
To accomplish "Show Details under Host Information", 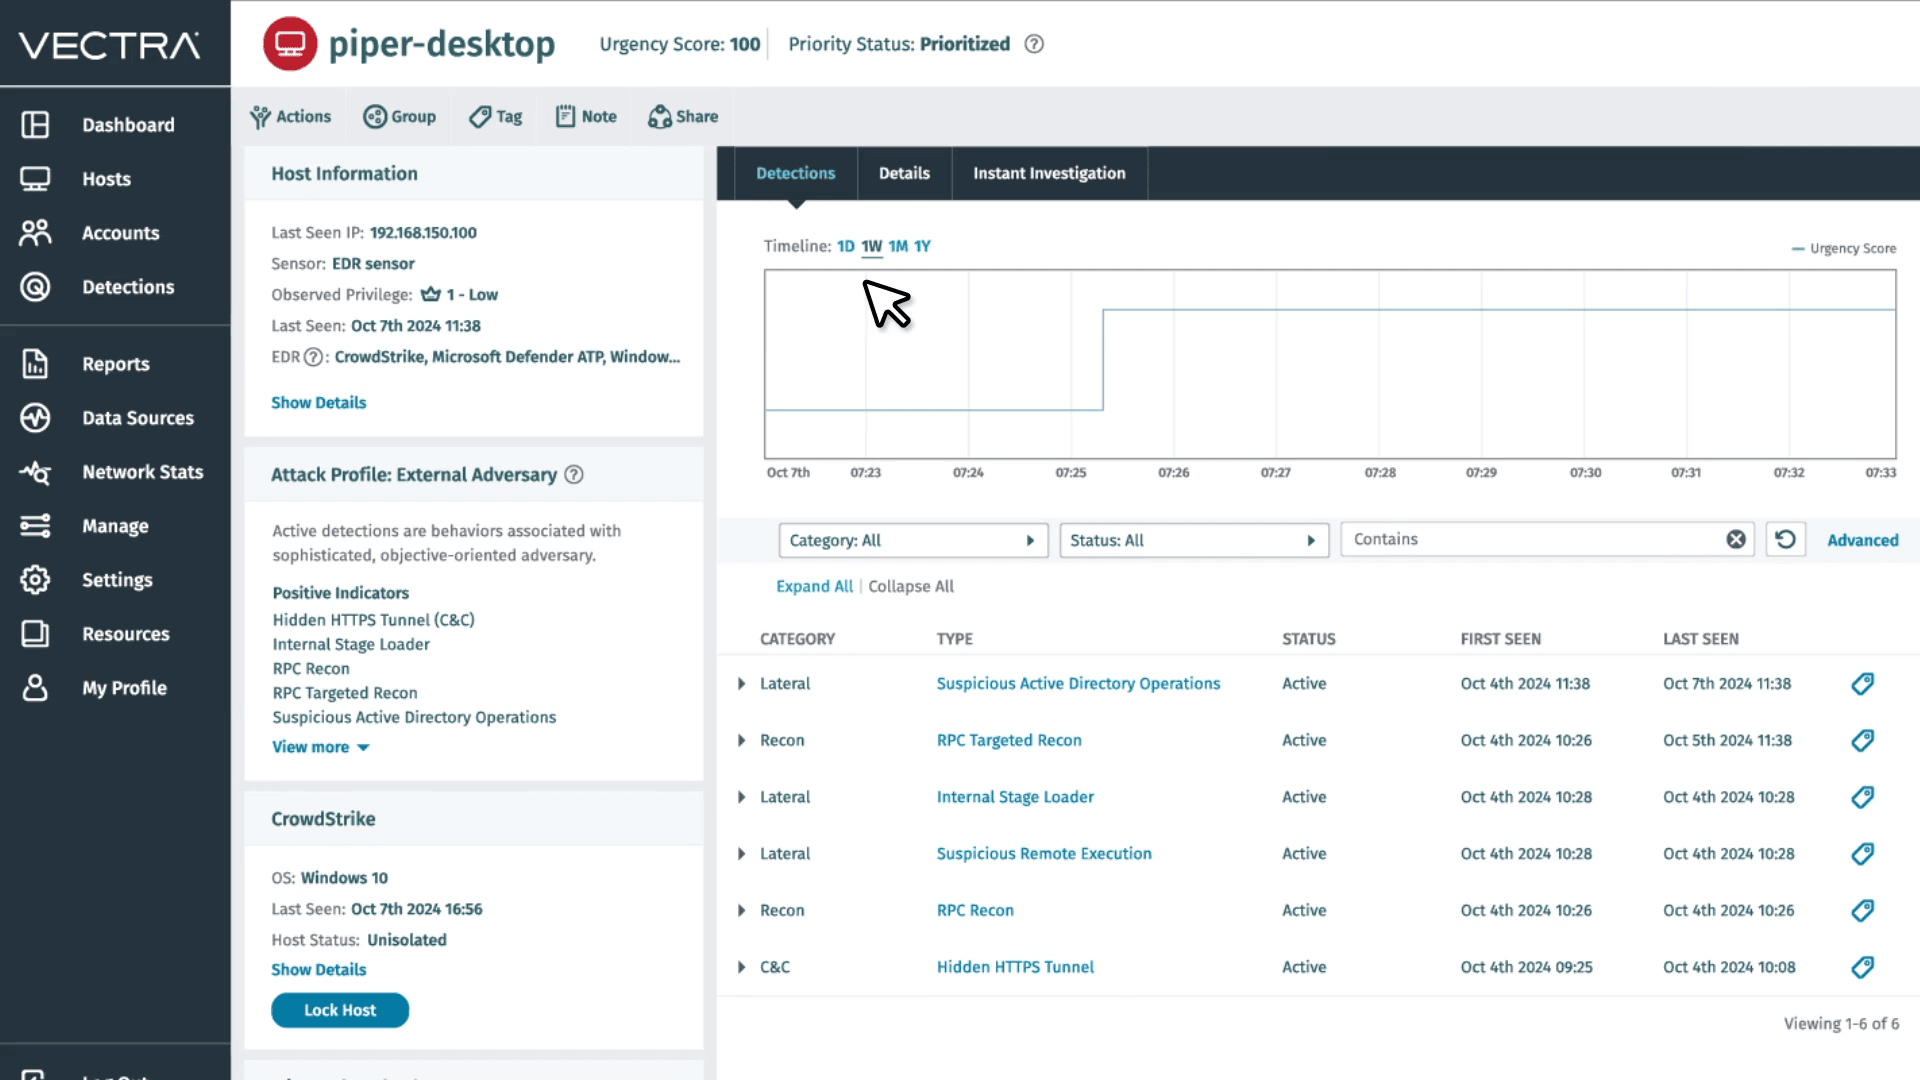I will click(x=318, y=402).
